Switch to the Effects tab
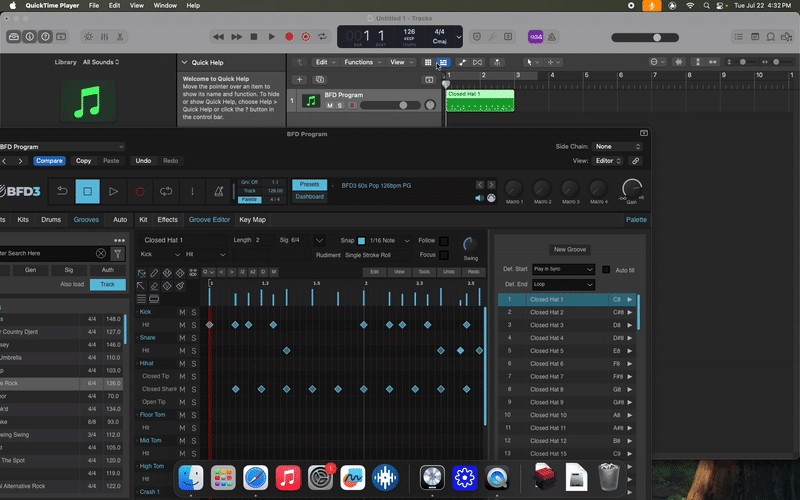This screenshot has height=500, width=800. click(167, 219)
